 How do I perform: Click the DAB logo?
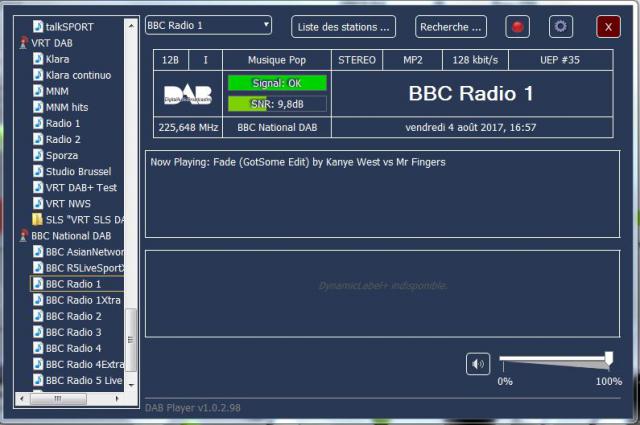(x=188, y=94)
